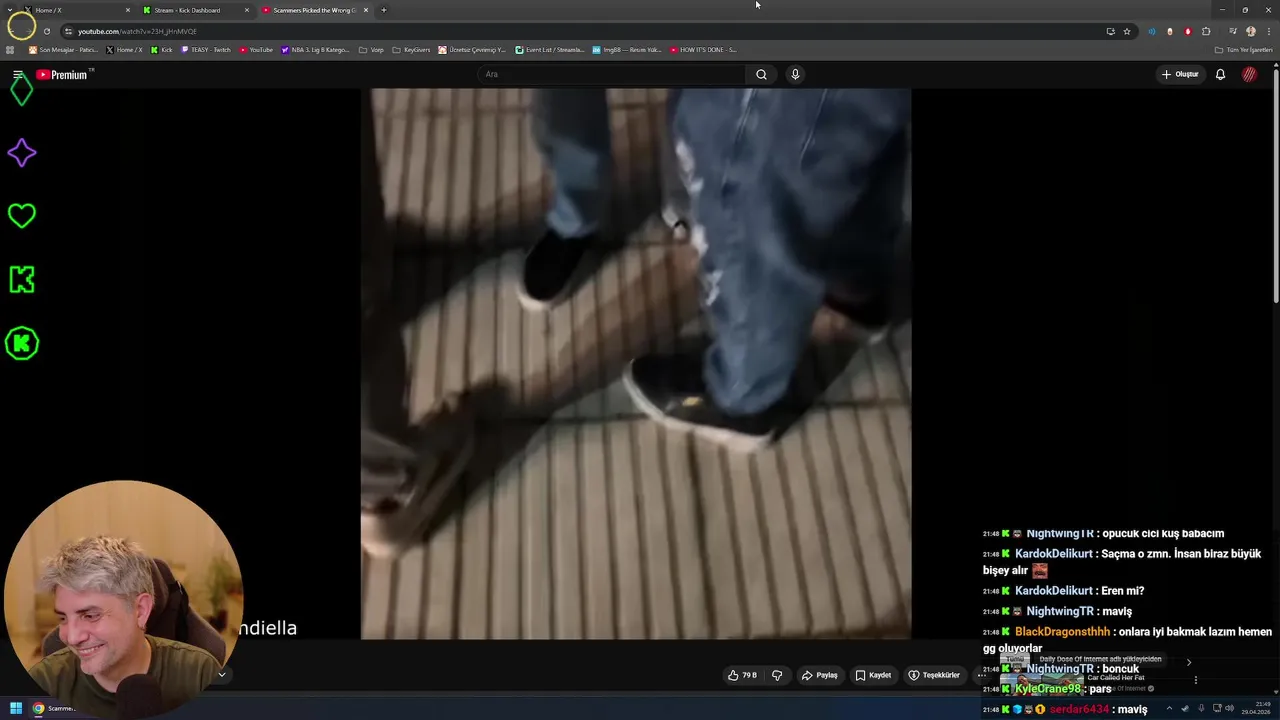
Task: Open the 'Ücretsiz Çevrimiçi Y...' bookmark
Action: [472, 50]
